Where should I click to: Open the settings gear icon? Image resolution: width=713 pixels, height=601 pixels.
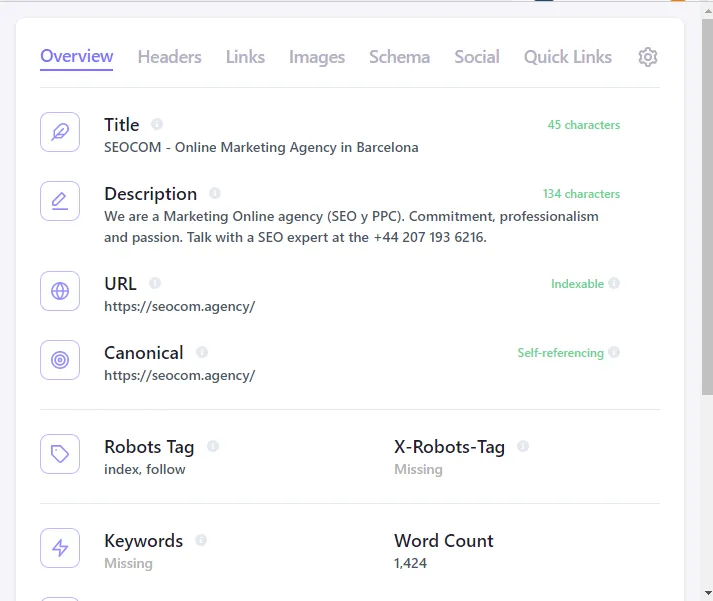(x=648, y=57)
